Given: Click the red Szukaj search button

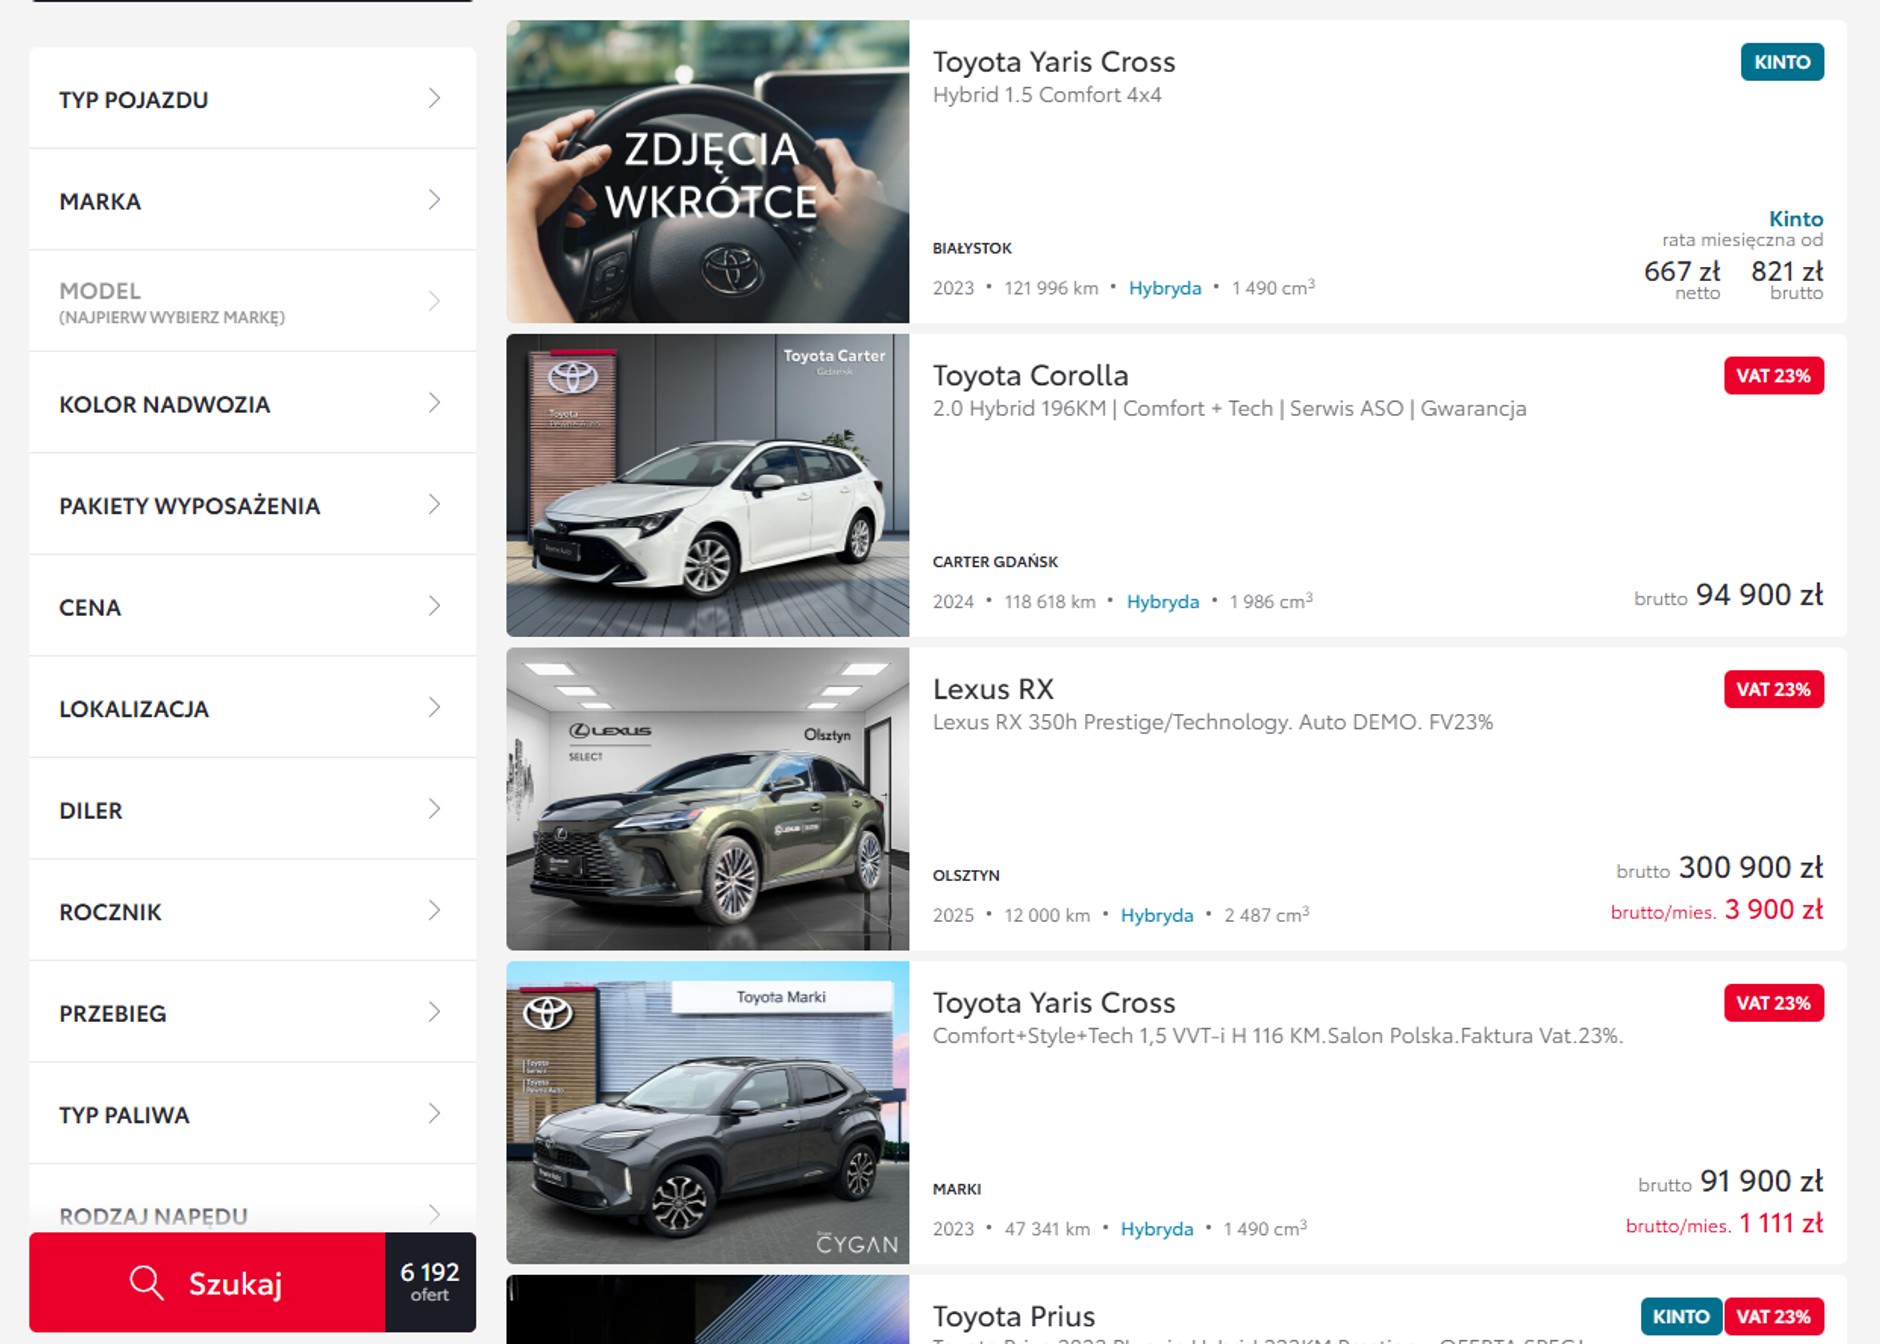Looking at the screenshot, I should (207, 1282).
